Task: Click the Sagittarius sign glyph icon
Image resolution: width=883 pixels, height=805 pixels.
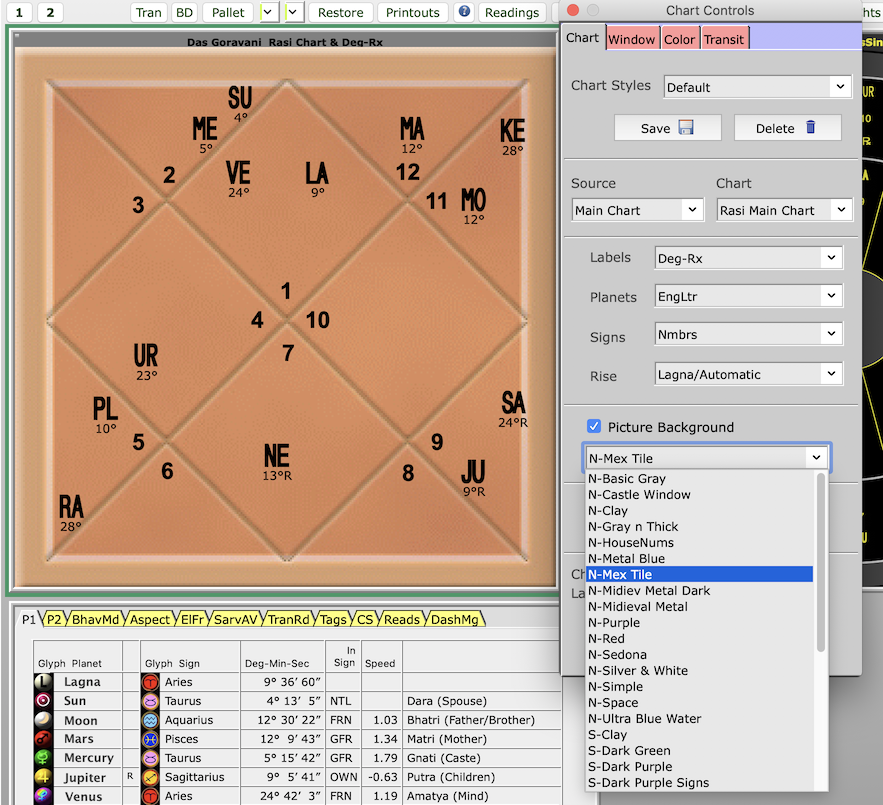Action: click(x=150, y=777)
